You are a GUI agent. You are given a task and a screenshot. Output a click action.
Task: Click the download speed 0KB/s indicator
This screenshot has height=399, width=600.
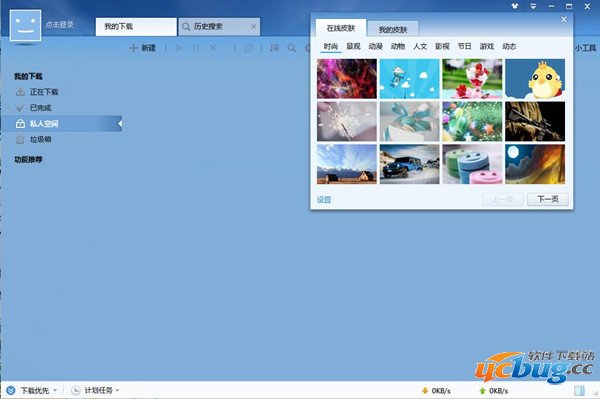point(436,391)
